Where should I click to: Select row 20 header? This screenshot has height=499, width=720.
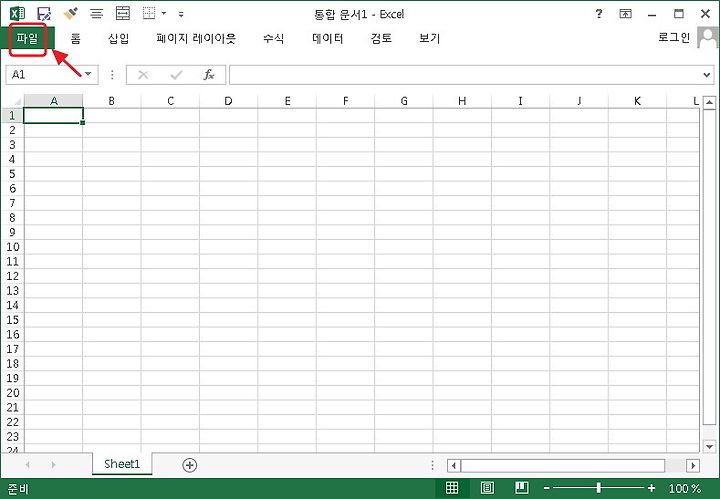click(12, 393)
